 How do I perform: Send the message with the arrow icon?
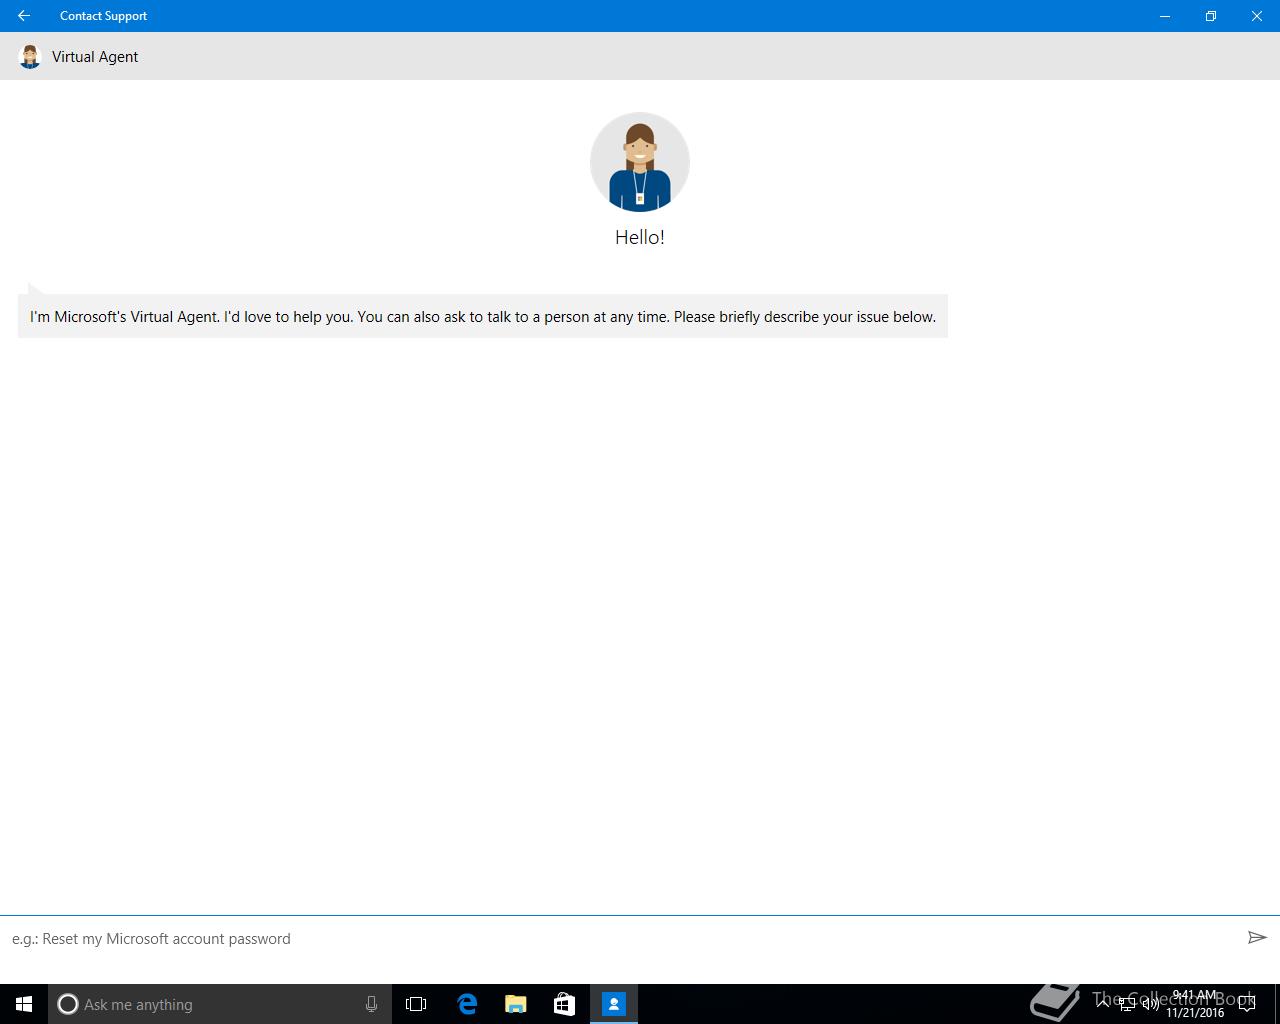(x=1257, y=937)
